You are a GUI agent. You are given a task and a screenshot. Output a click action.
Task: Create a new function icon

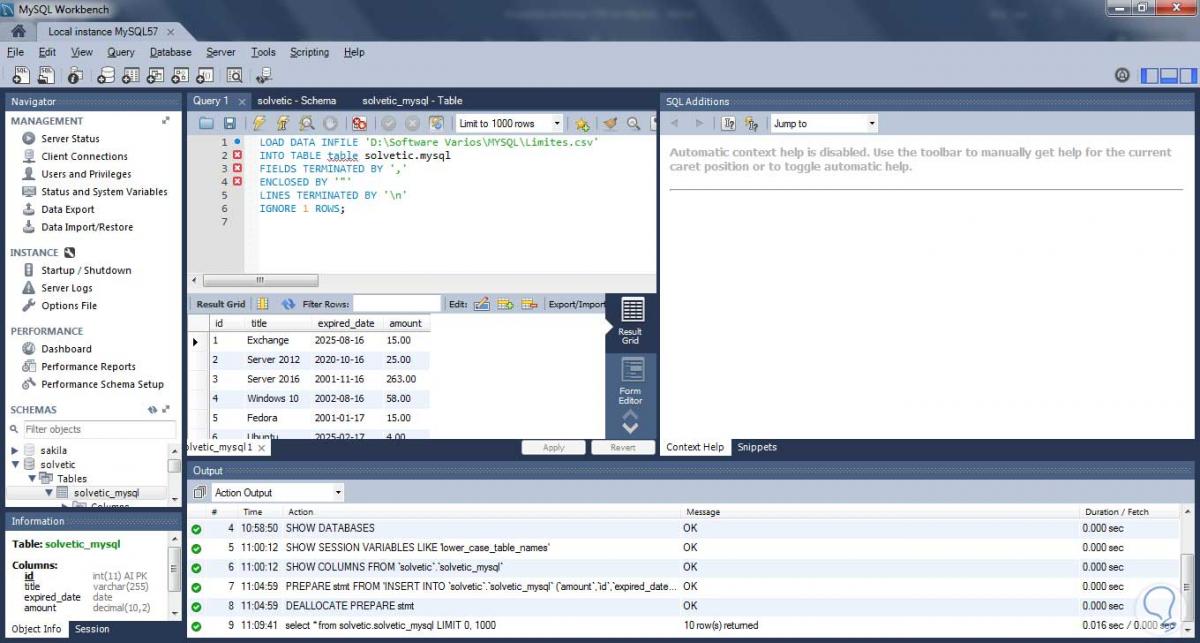pos(205,75)
